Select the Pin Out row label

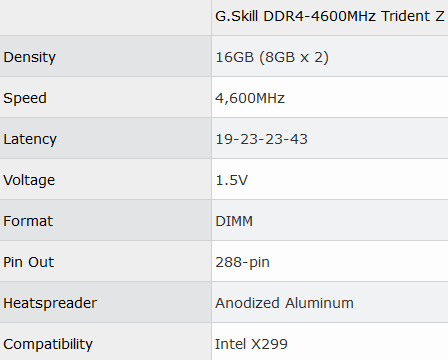pos(28,262)
